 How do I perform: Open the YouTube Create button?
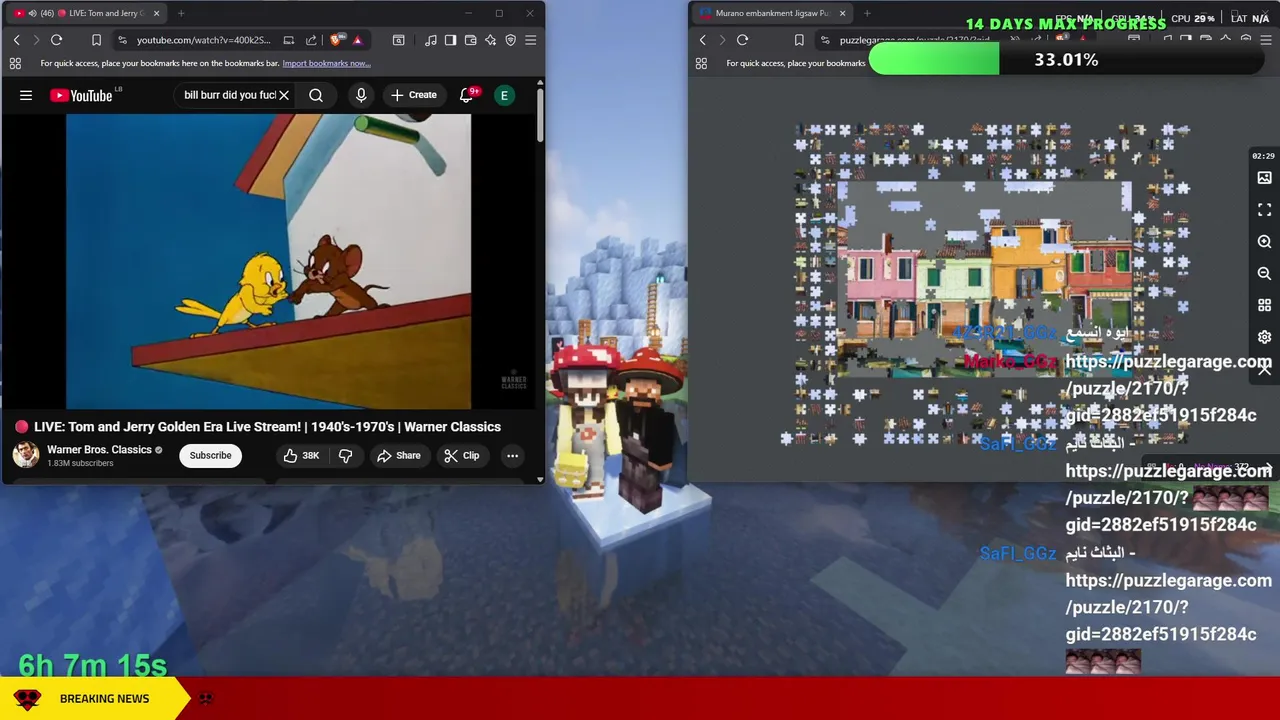tap(414, 95)
